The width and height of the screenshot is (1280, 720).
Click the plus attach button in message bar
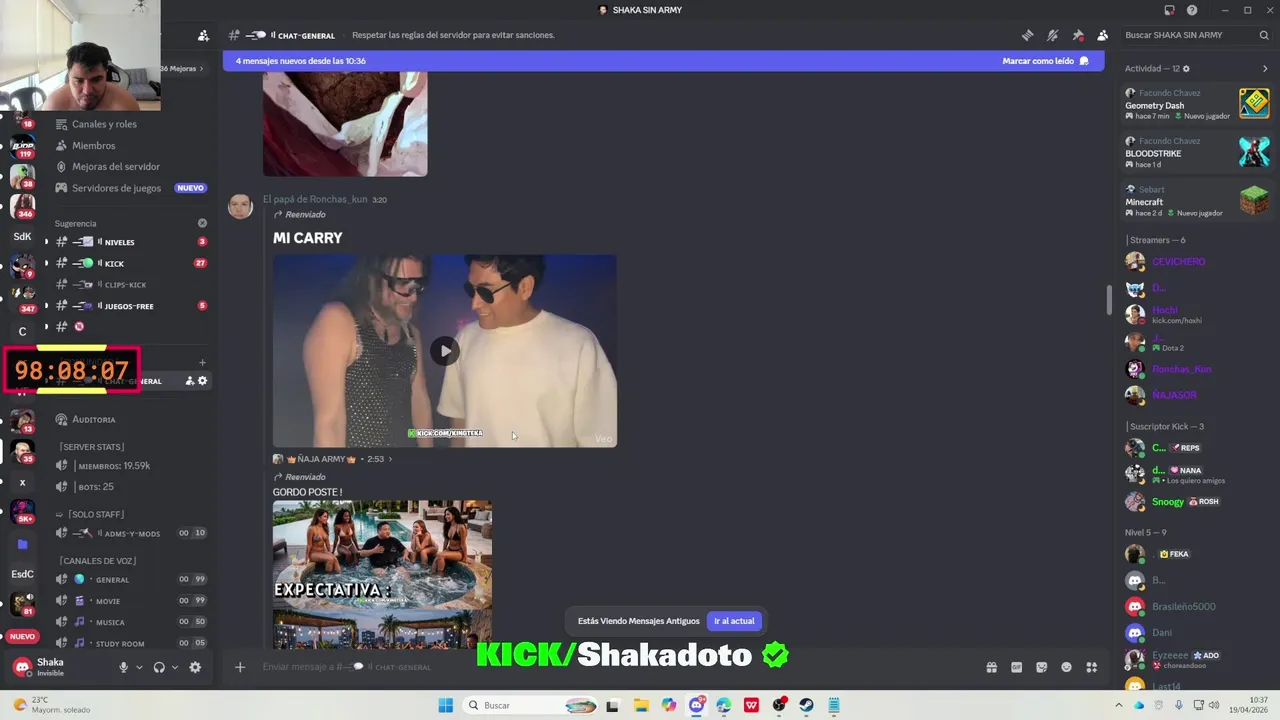240,667
